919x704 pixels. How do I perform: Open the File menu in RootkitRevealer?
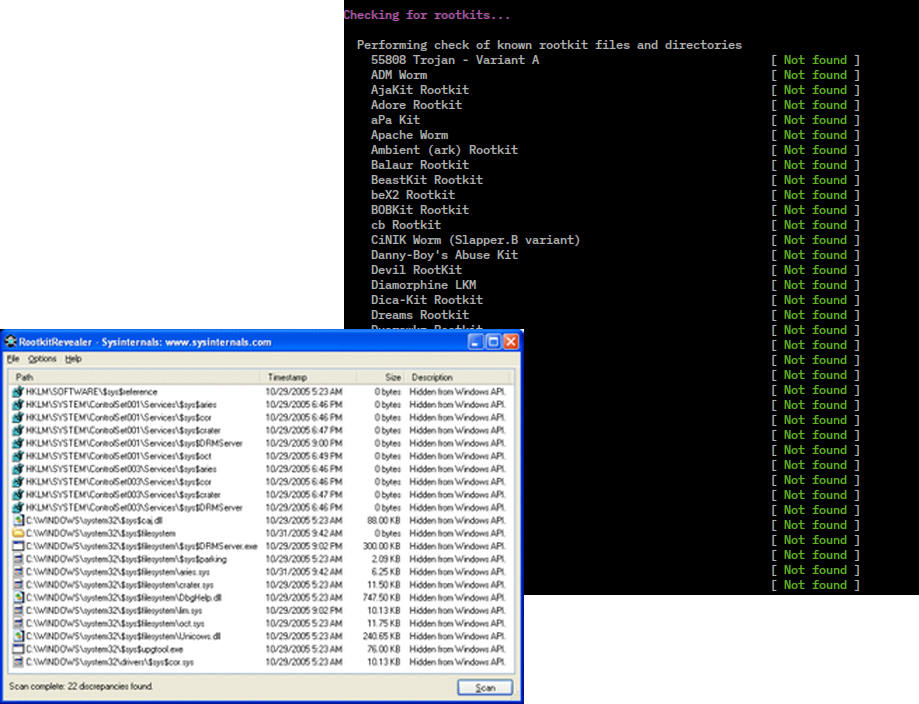[13, 359]
